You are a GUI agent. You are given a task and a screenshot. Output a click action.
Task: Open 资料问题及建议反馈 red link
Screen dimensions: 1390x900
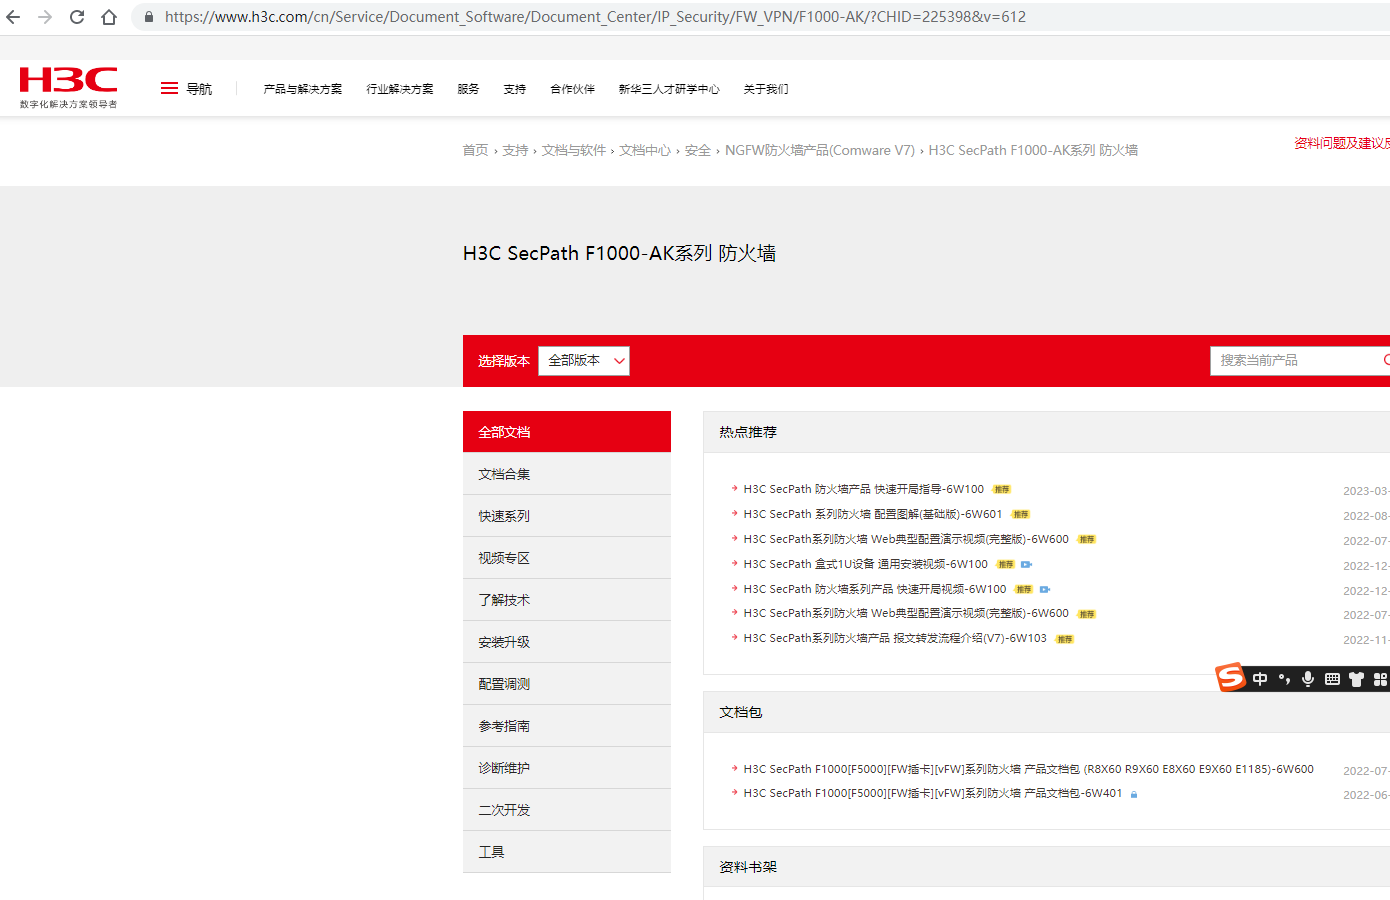[x=1342, y=143]
